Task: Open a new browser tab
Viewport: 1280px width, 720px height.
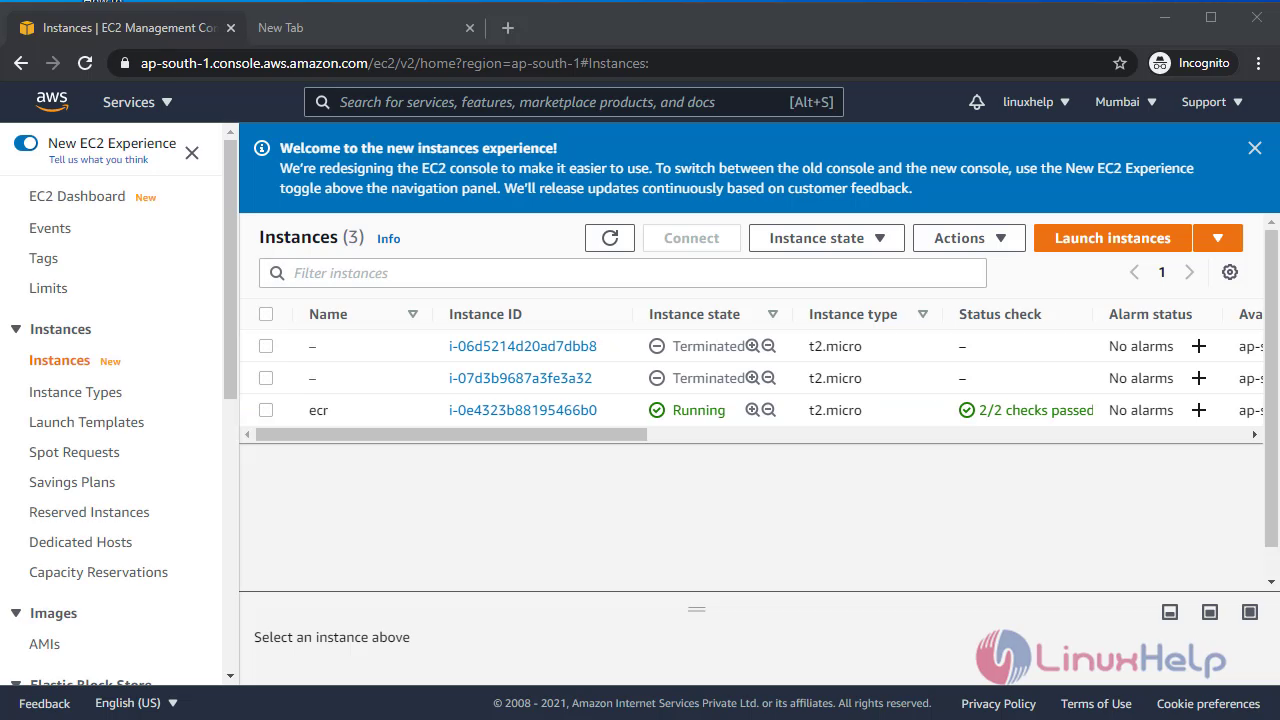Action: coord(508,28)
